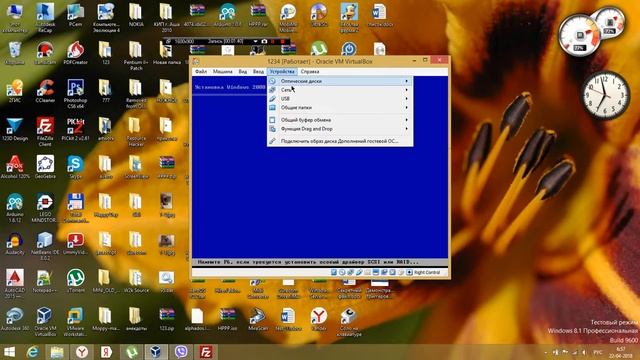Select the W2k Source folder
The width and height of the screenshot is (640, 360).
(136, 282)
